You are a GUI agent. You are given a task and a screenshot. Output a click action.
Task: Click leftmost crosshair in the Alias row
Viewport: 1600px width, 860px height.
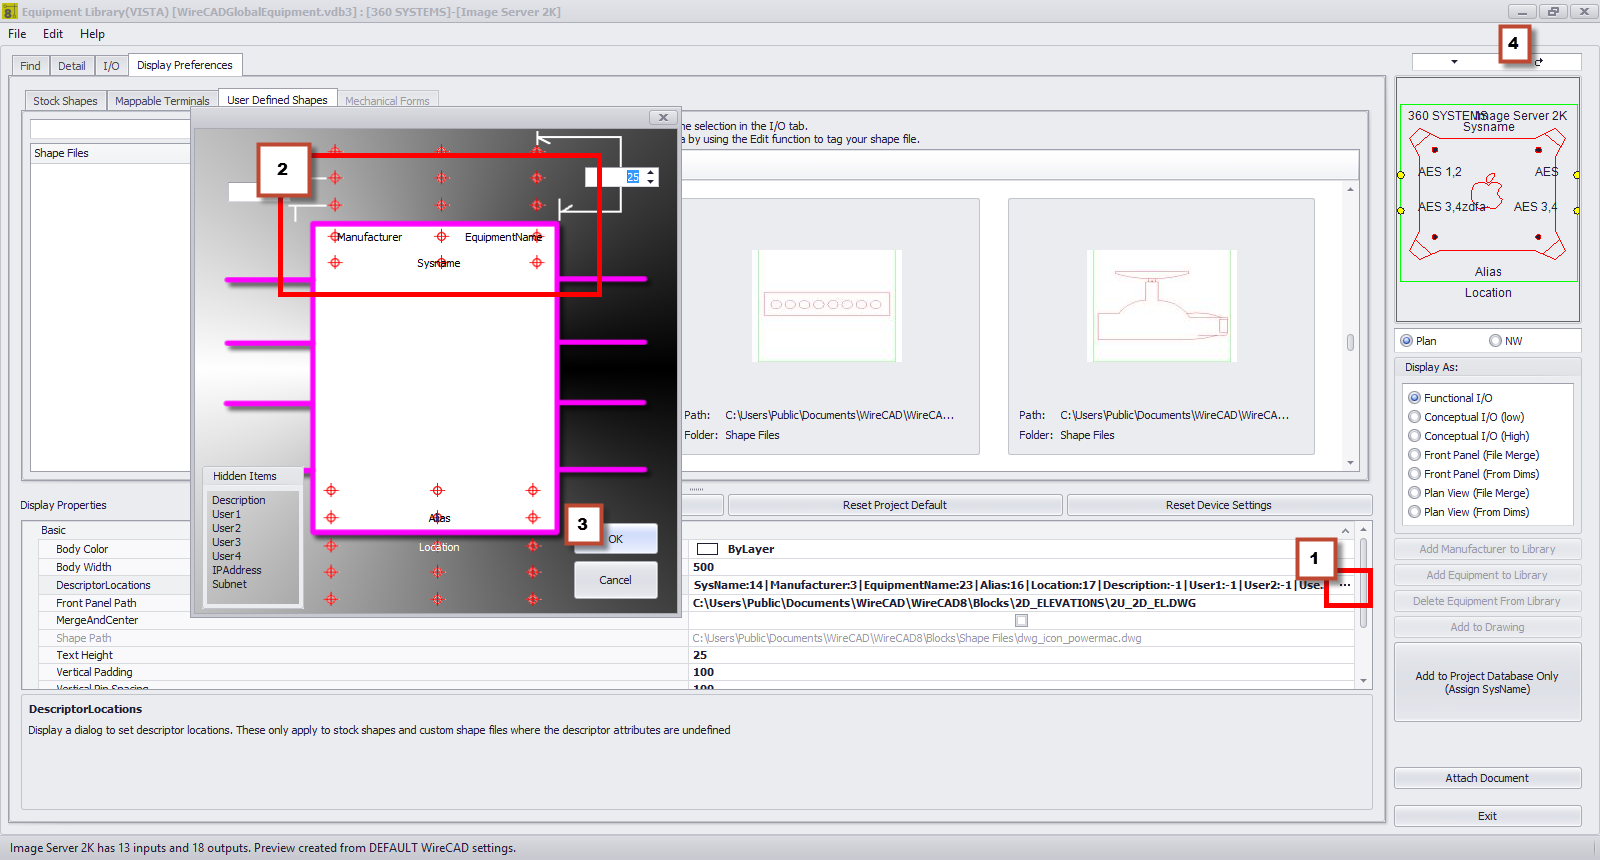(x=331, y=517)
